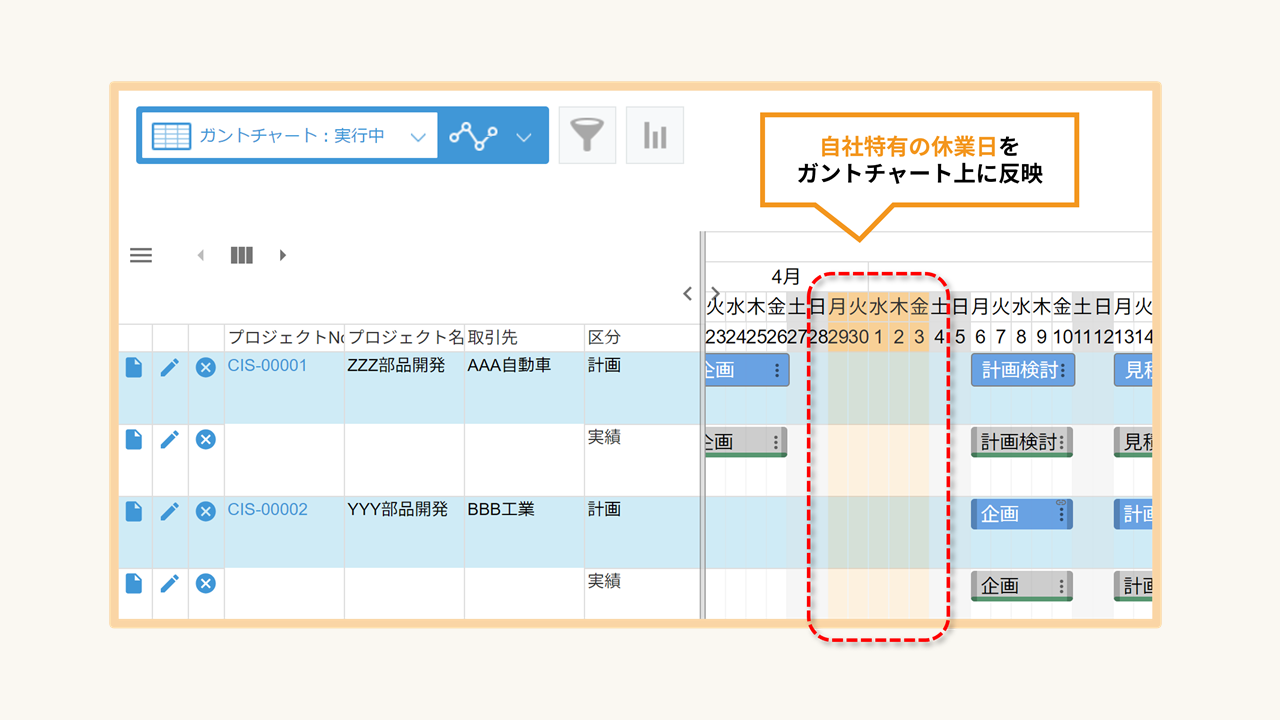
Task: Select the blue 計画検討 task bar
Action: 1015,370
